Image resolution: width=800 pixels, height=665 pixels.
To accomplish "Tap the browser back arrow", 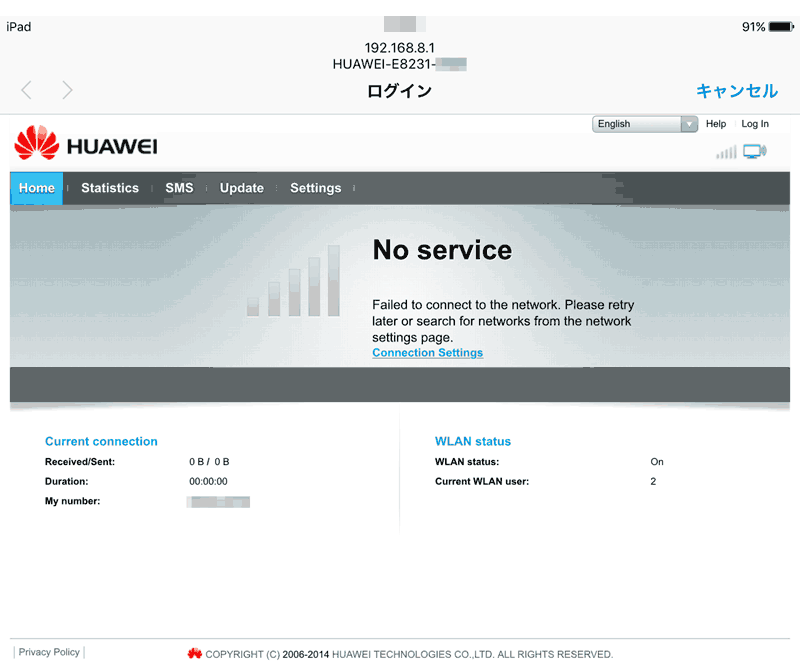I will click(x=27, y=91).
